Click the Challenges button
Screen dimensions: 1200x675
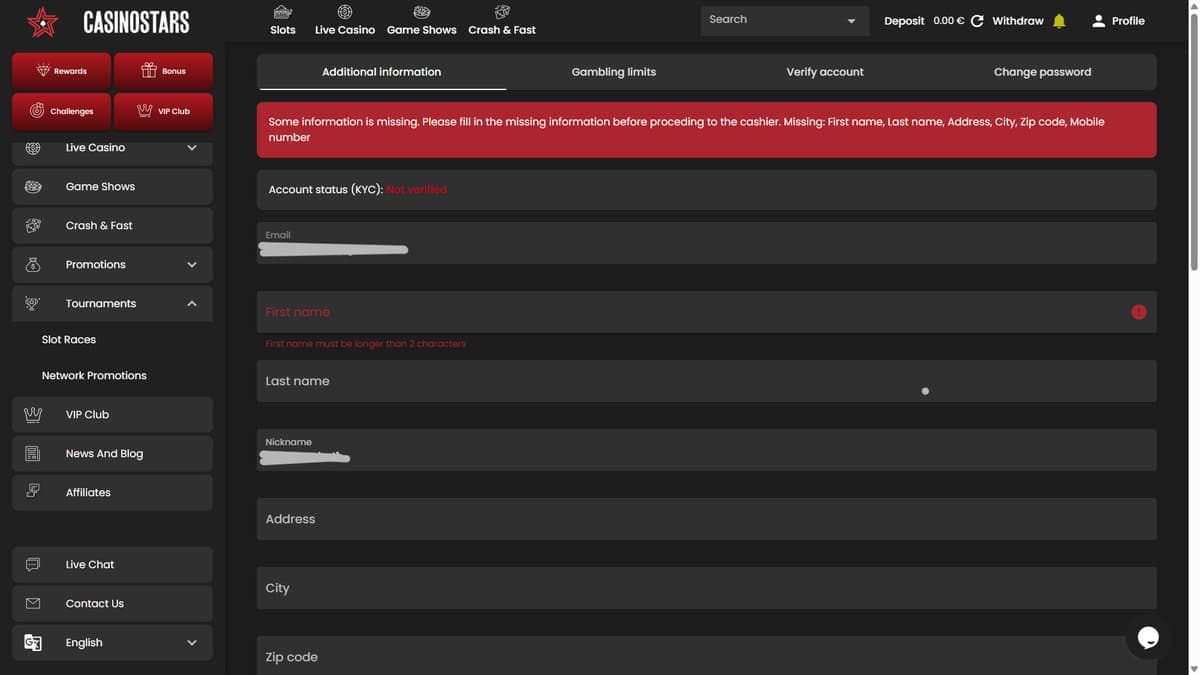[x=62, y=111]
